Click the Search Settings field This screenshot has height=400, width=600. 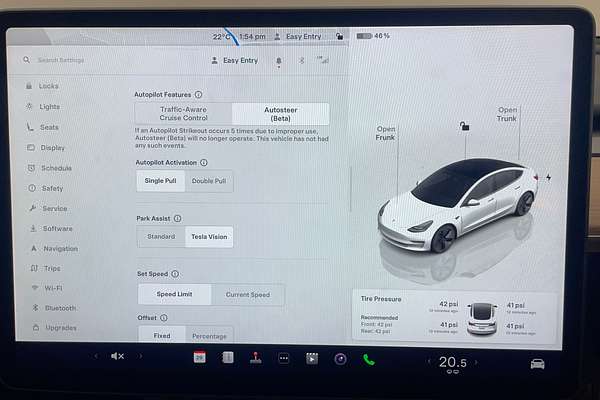[x=61, y=60]
